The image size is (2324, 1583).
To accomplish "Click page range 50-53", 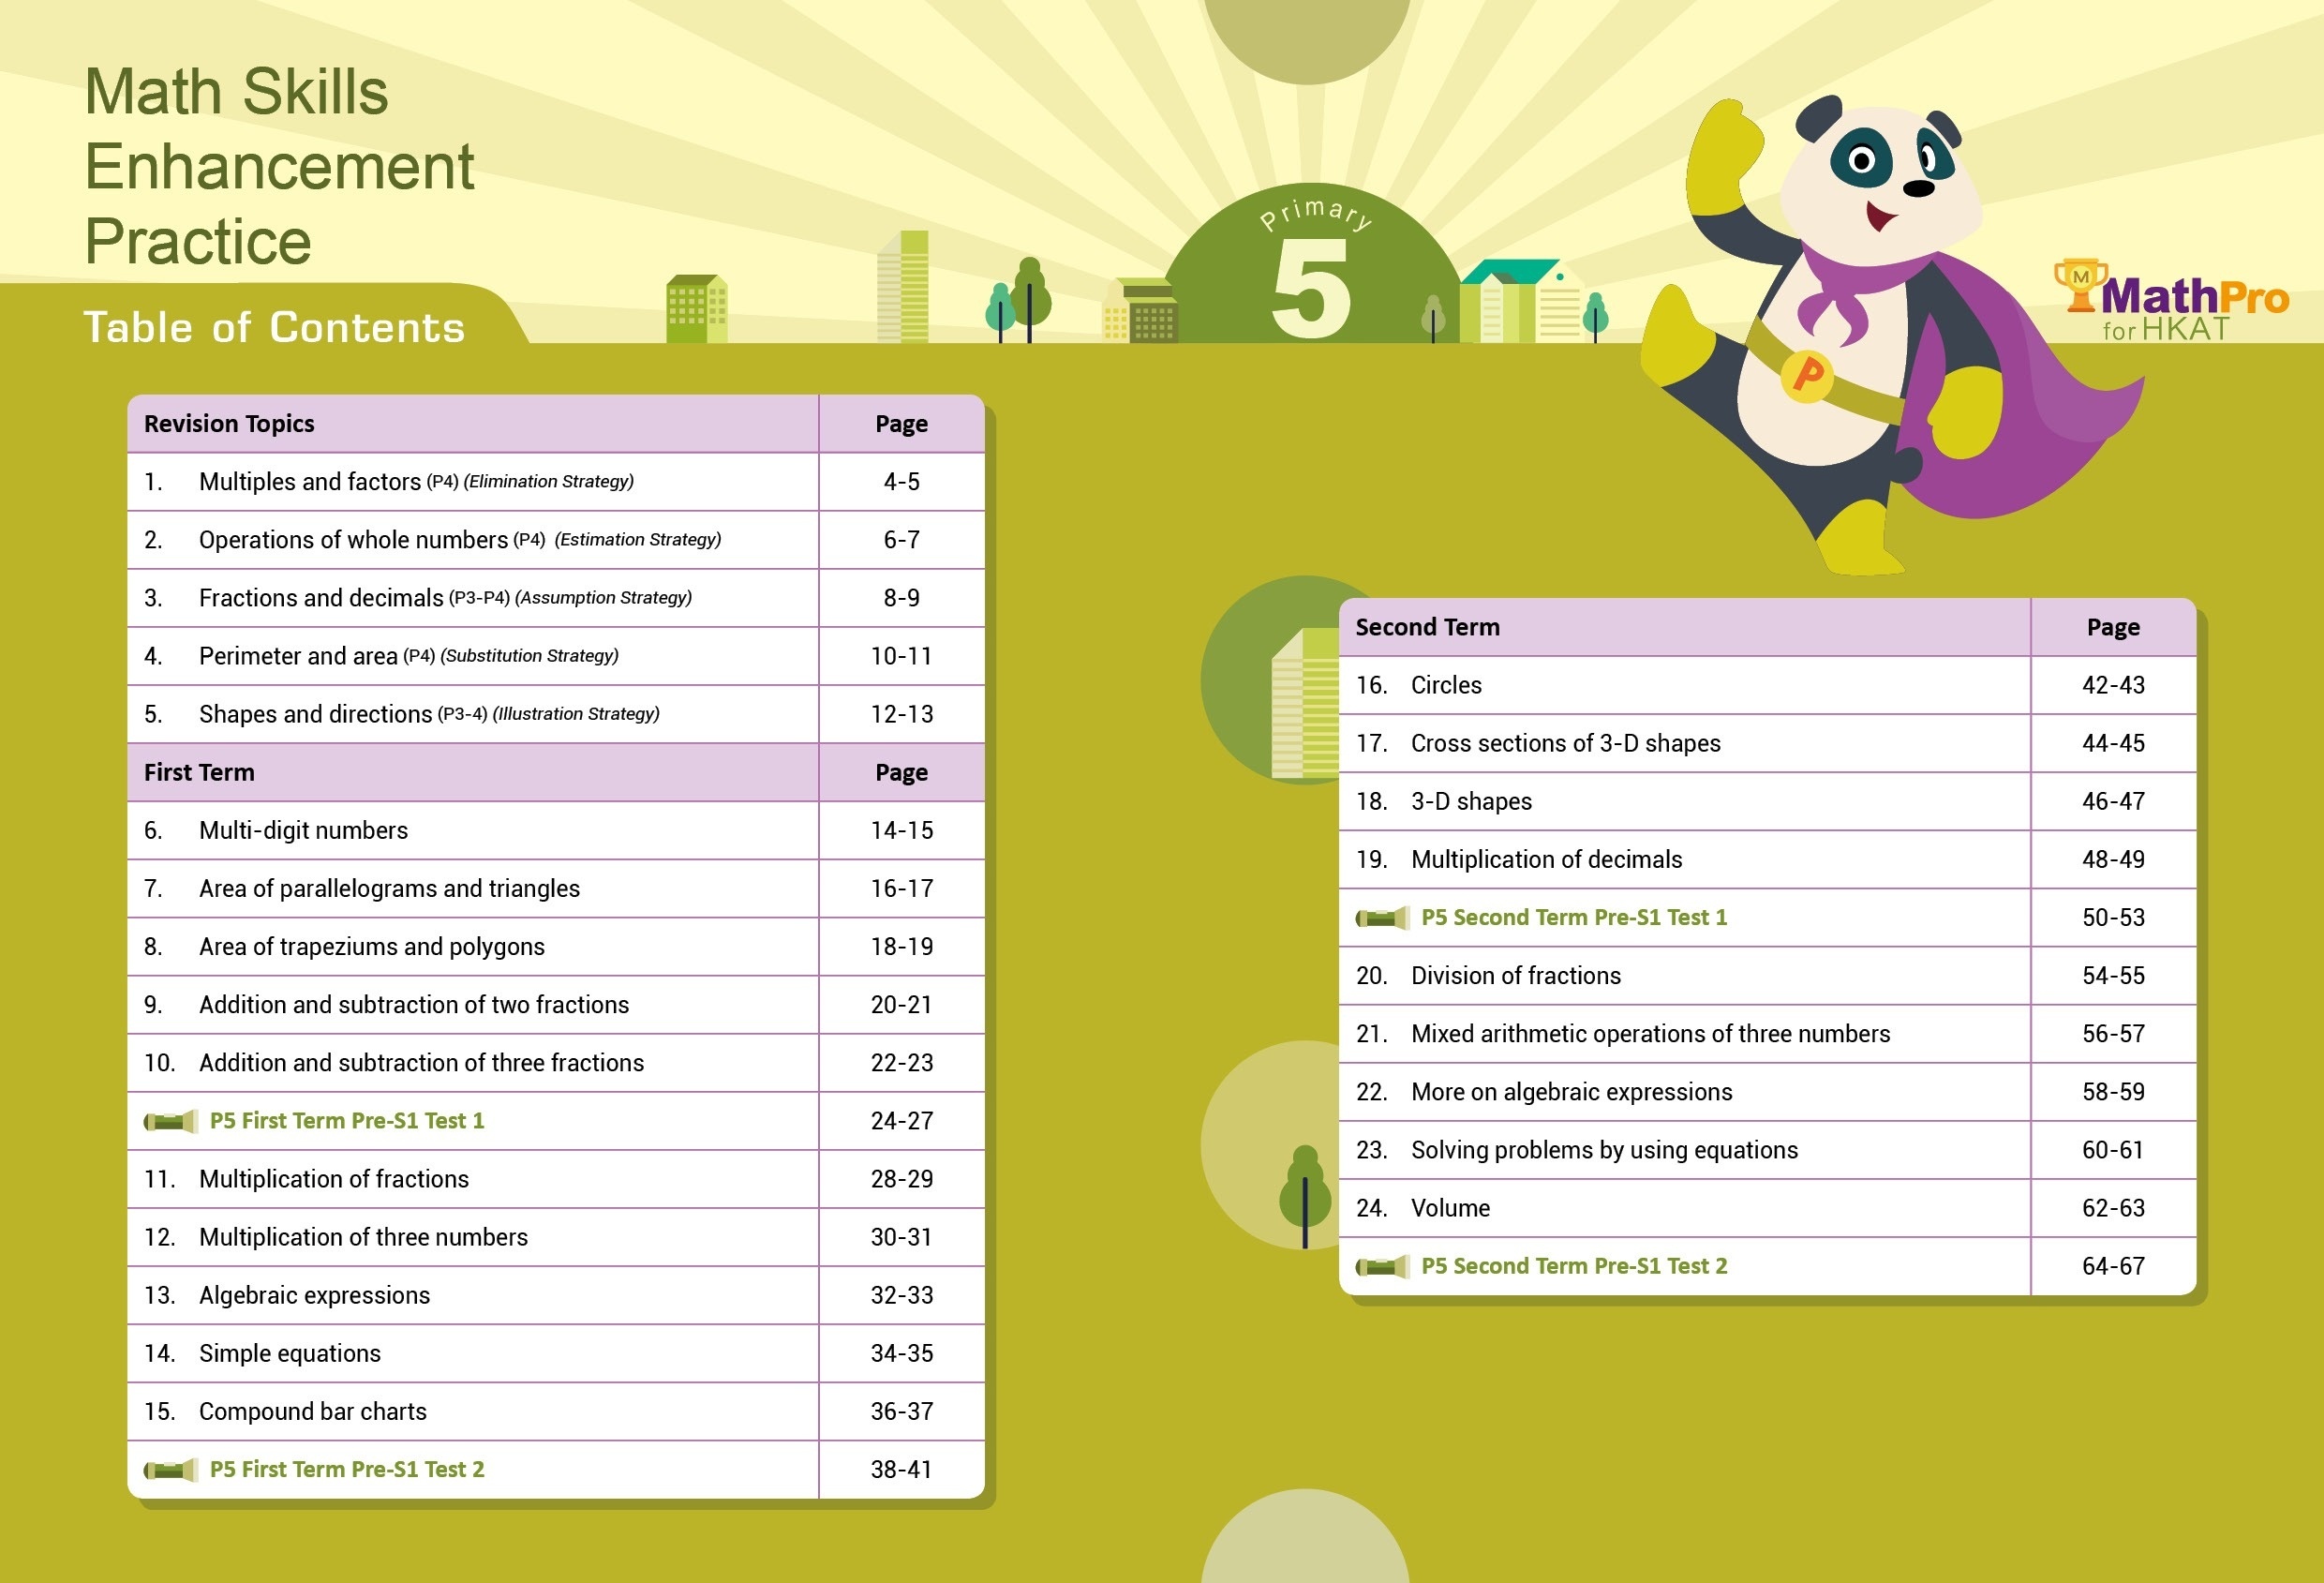I will pos(2113,918).
